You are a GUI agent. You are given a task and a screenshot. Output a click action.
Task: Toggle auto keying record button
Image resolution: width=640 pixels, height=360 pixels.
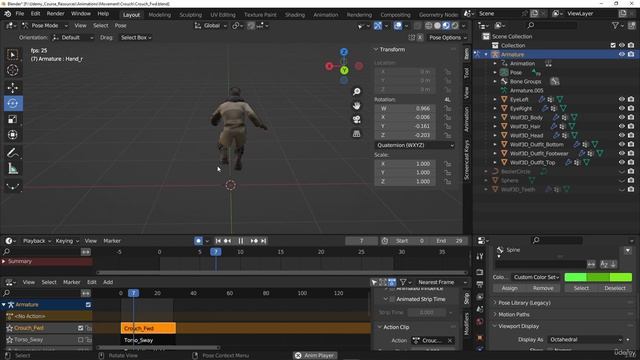click(x=198, y=241)
